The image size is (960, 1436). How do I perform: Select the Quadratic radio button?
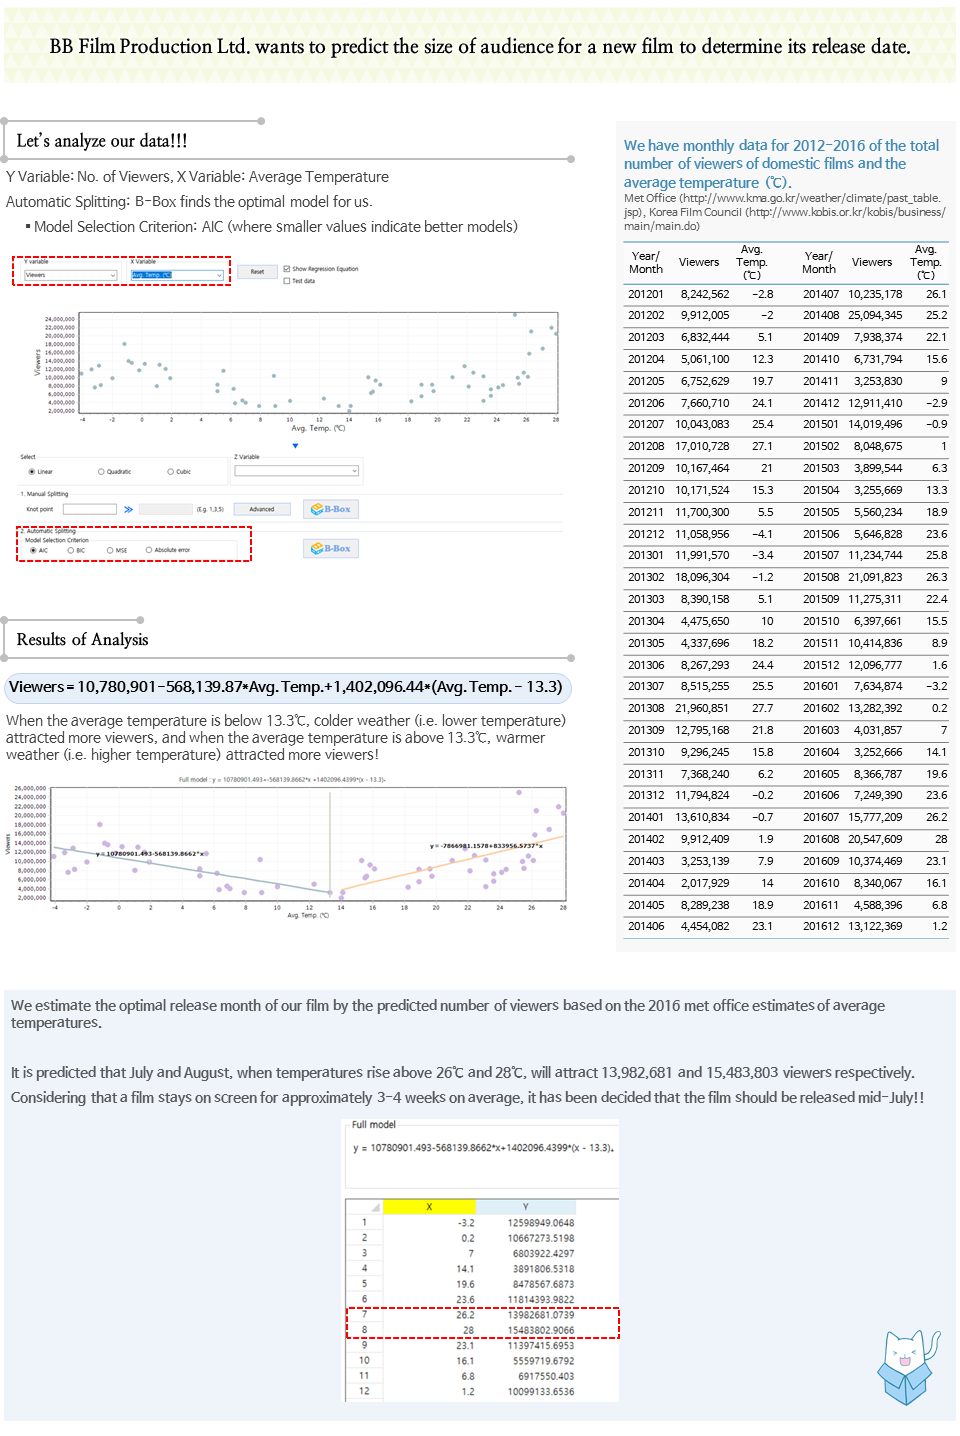[x=101, y=471]
